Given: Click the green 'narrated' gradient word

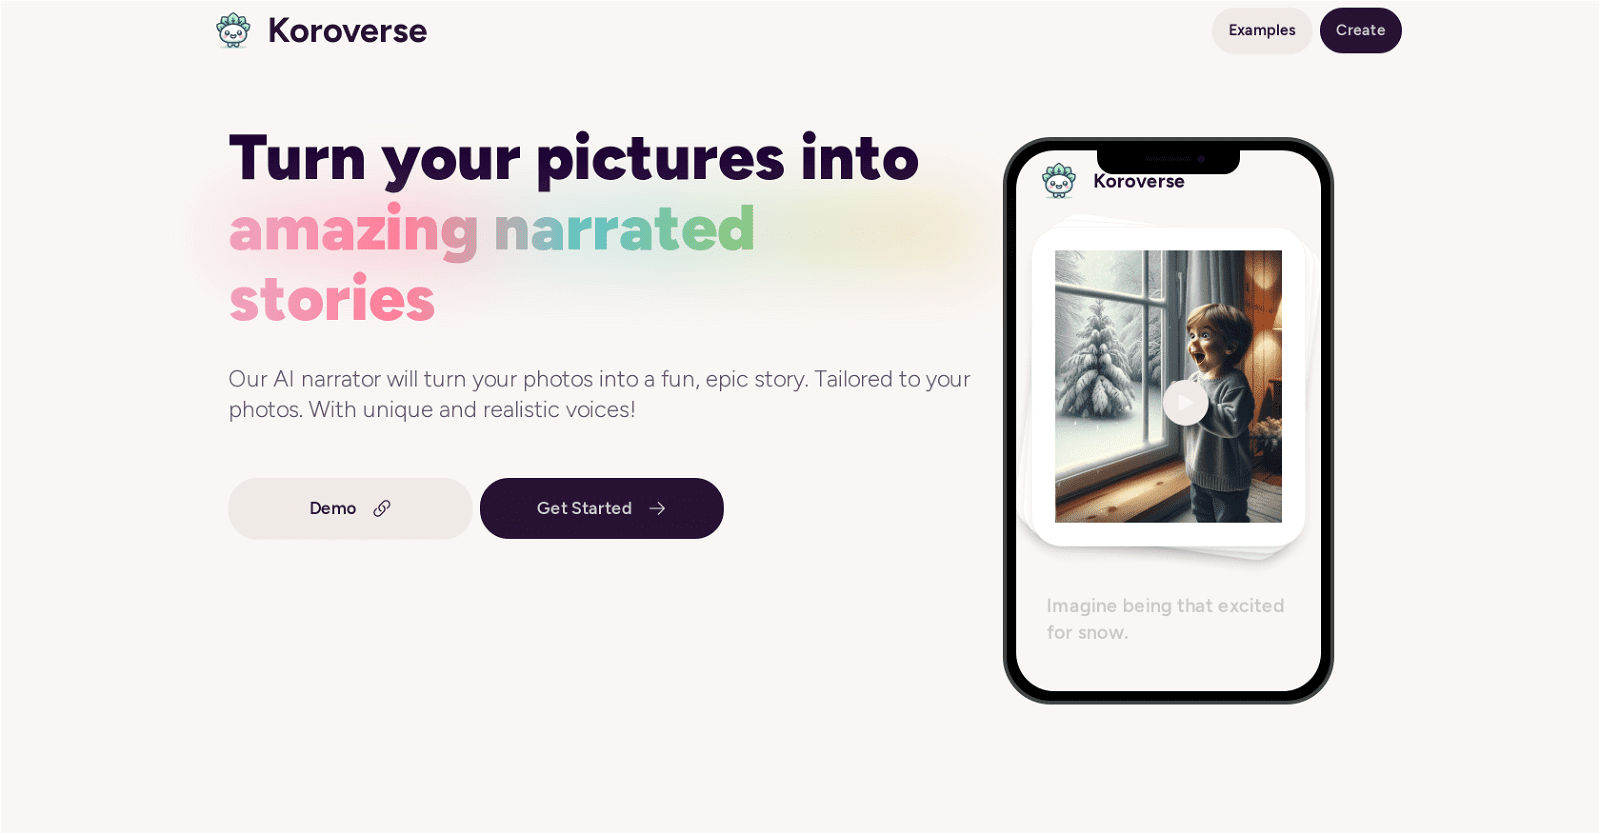Looking at the screenshot, I should click(x=624, y=229).
